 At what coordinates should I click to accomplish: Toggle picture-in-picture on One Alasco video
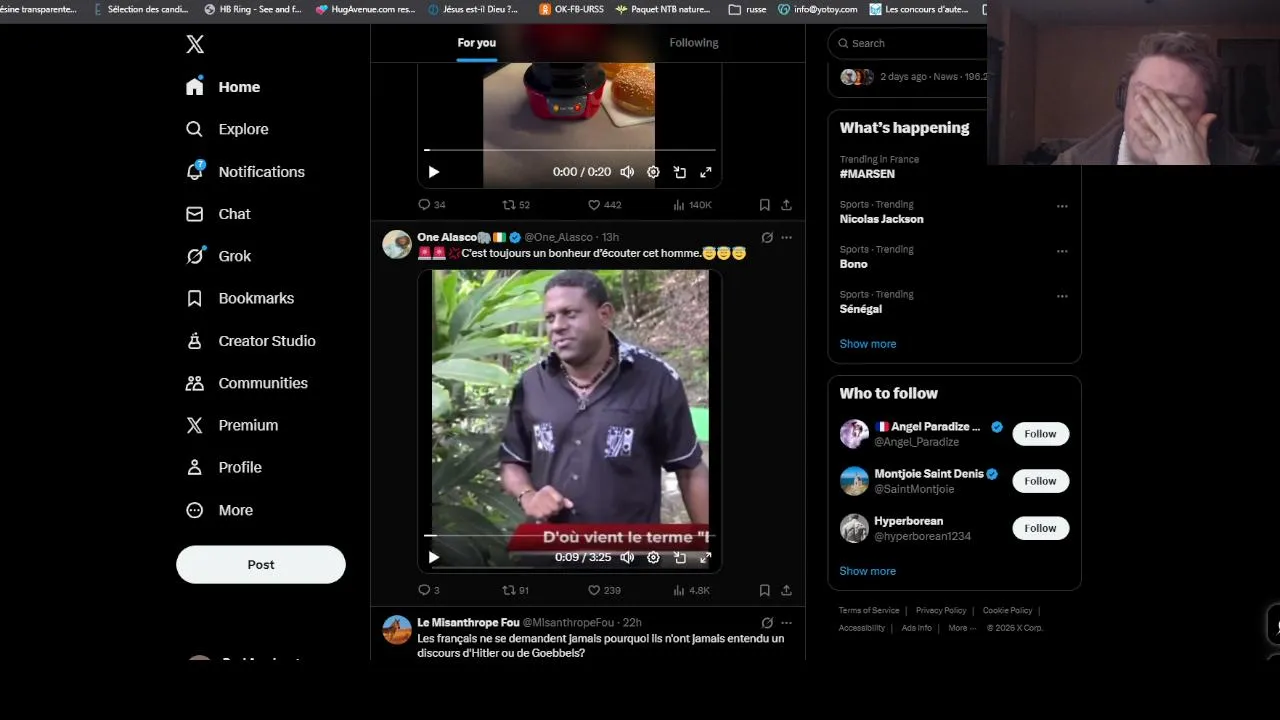(680, 557)
